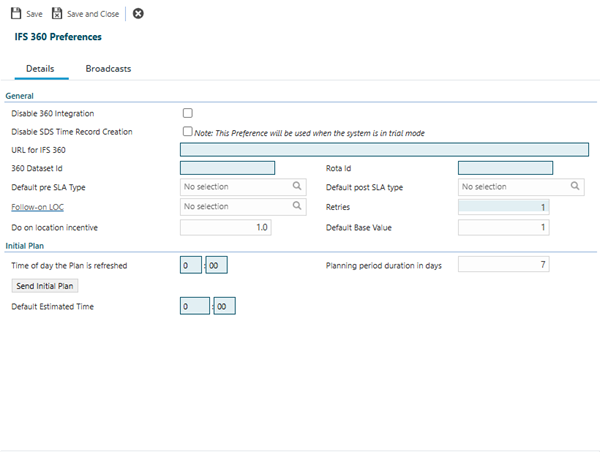Screen dimensions: 600x452
Task: Open Default post SLA type lookup box
Action: pos(521,187)
